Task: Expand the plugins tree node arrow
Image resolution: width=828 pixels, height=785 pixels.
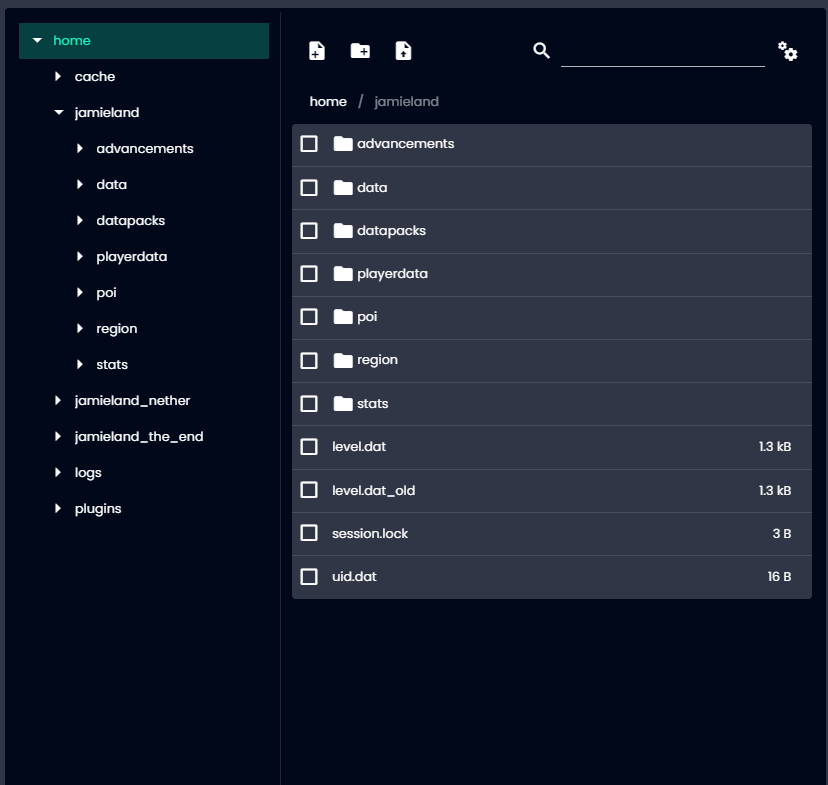Action: 58,508
